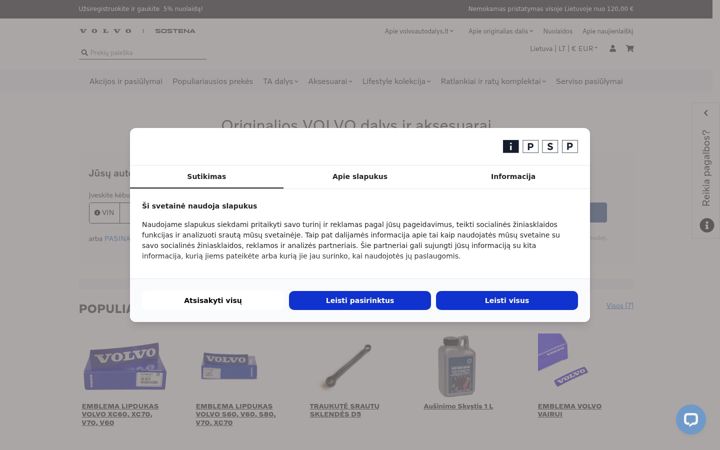Screen dimensions: 720x450
Task: Open Populiariausios prekės menu item
Action: click(x=213, y=81)
